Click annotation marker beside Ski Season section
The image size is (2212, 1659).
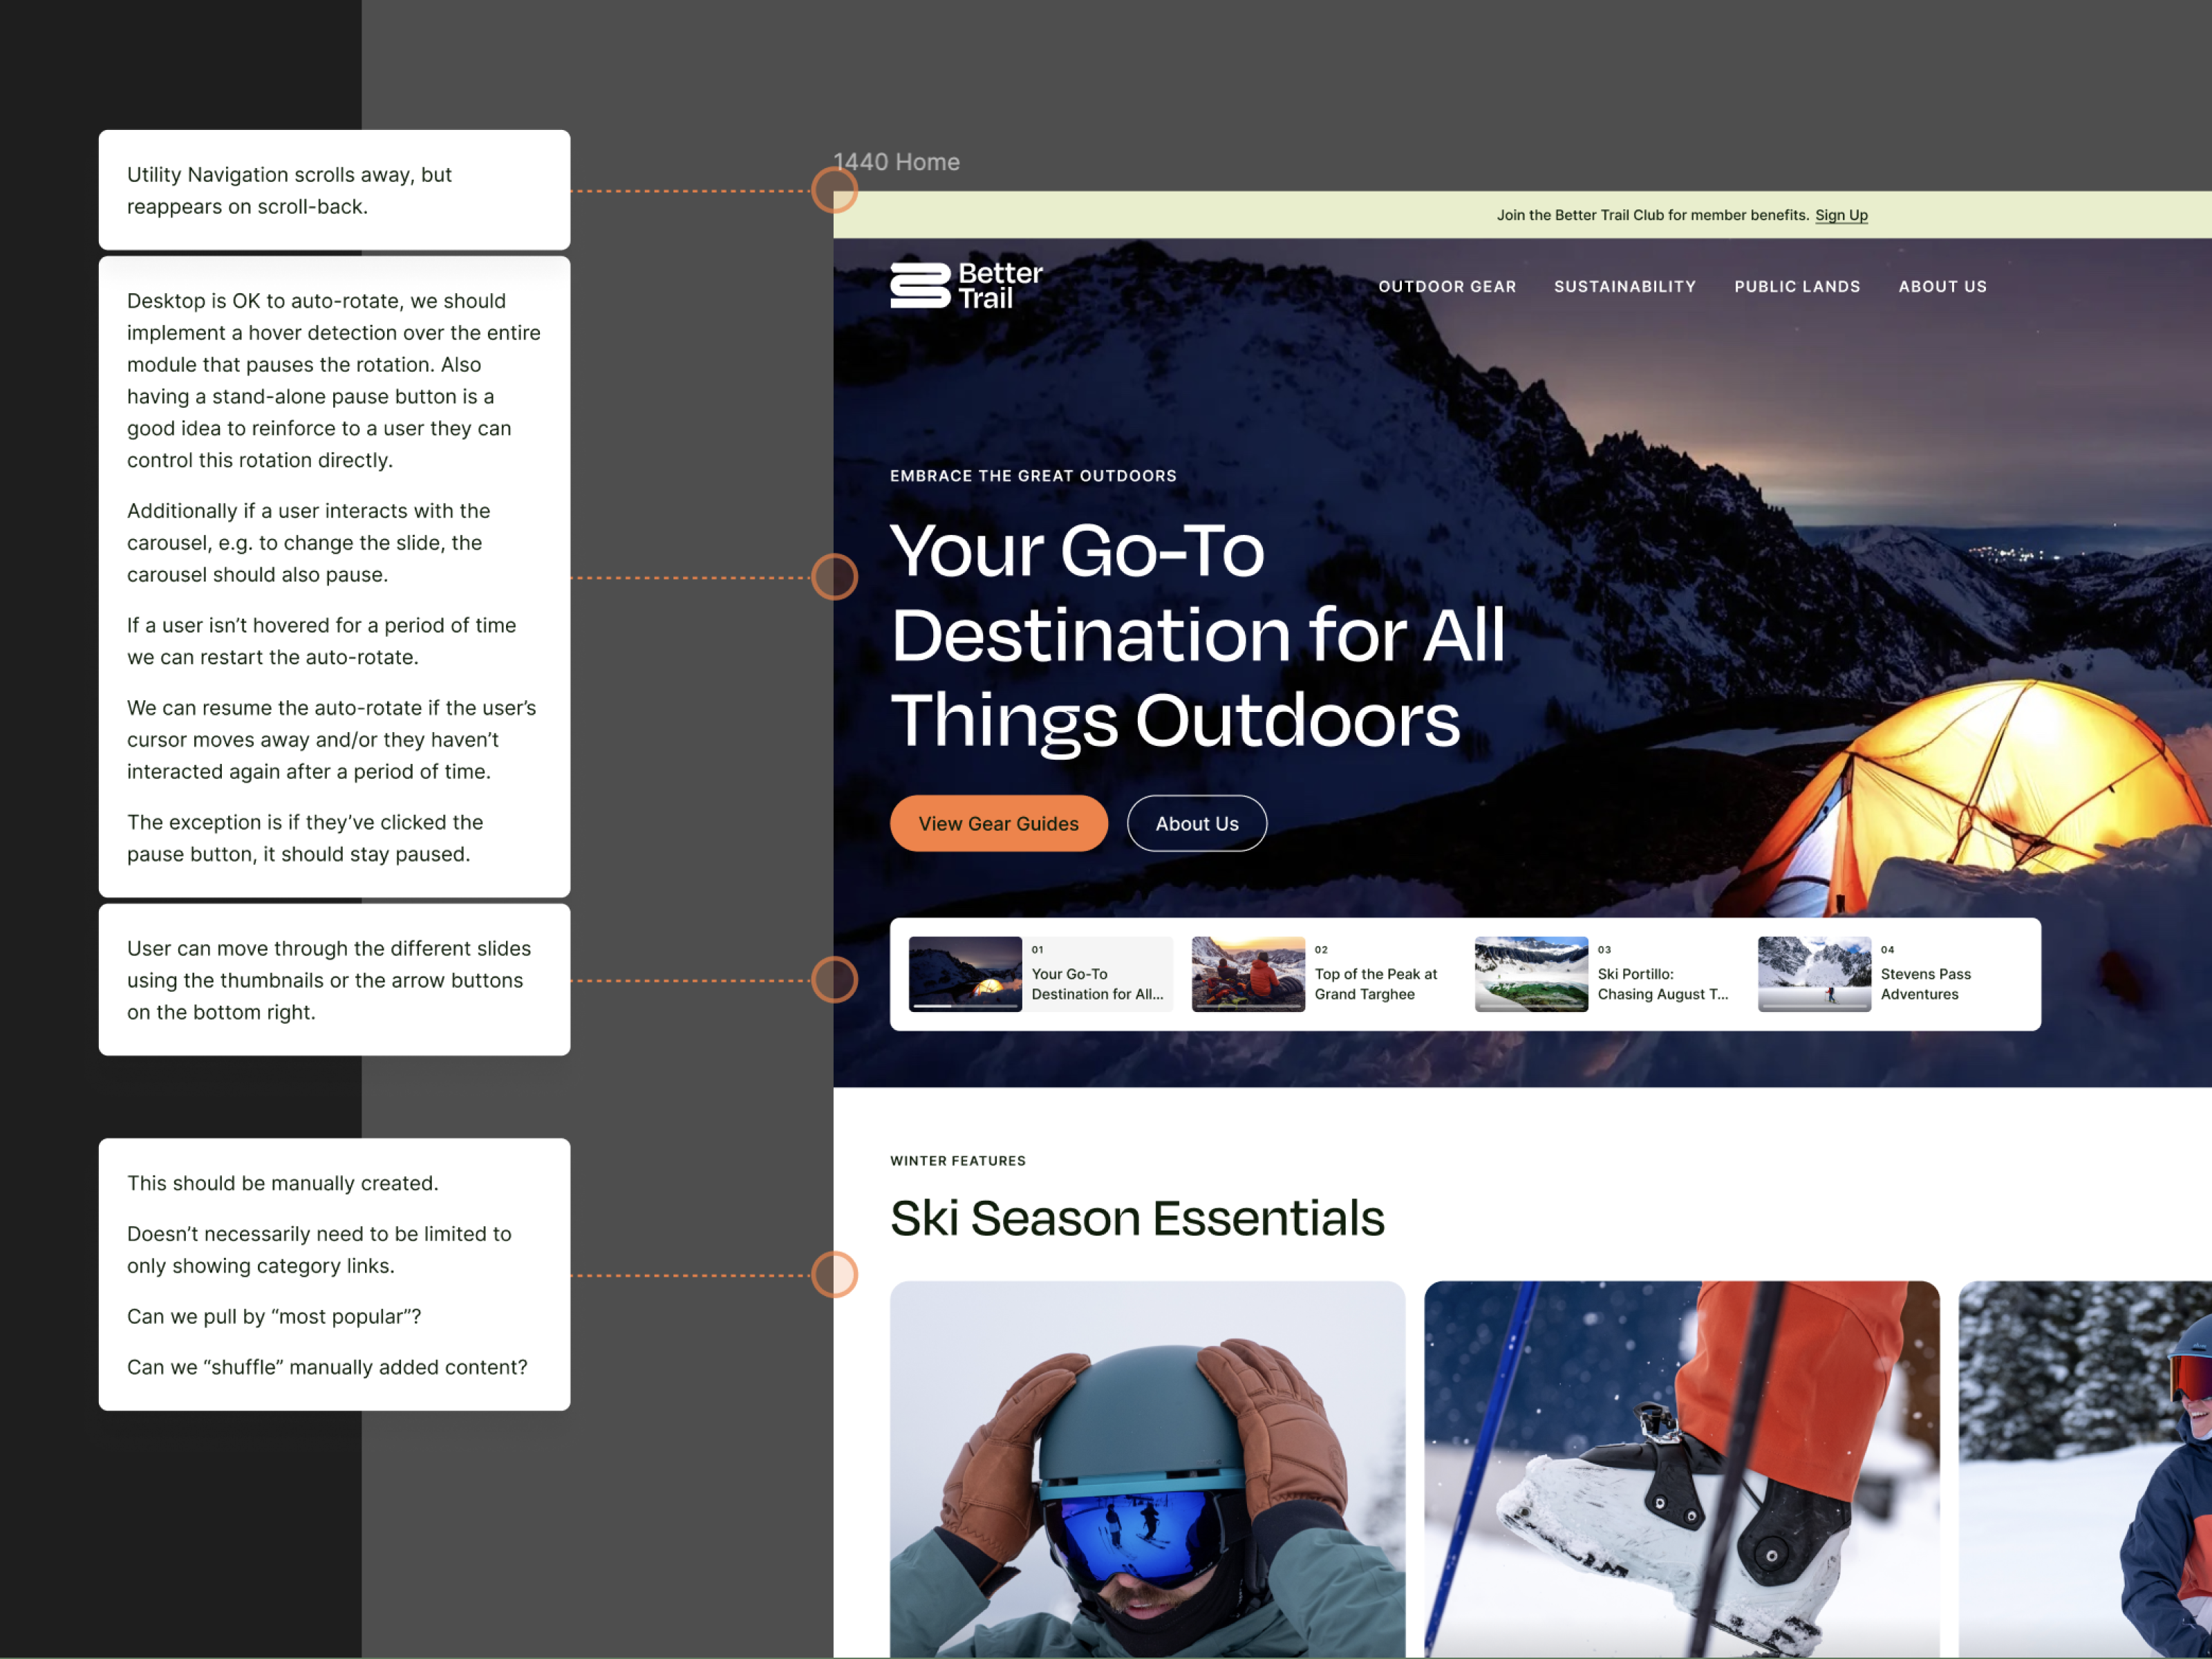[x=834, y=1275]
